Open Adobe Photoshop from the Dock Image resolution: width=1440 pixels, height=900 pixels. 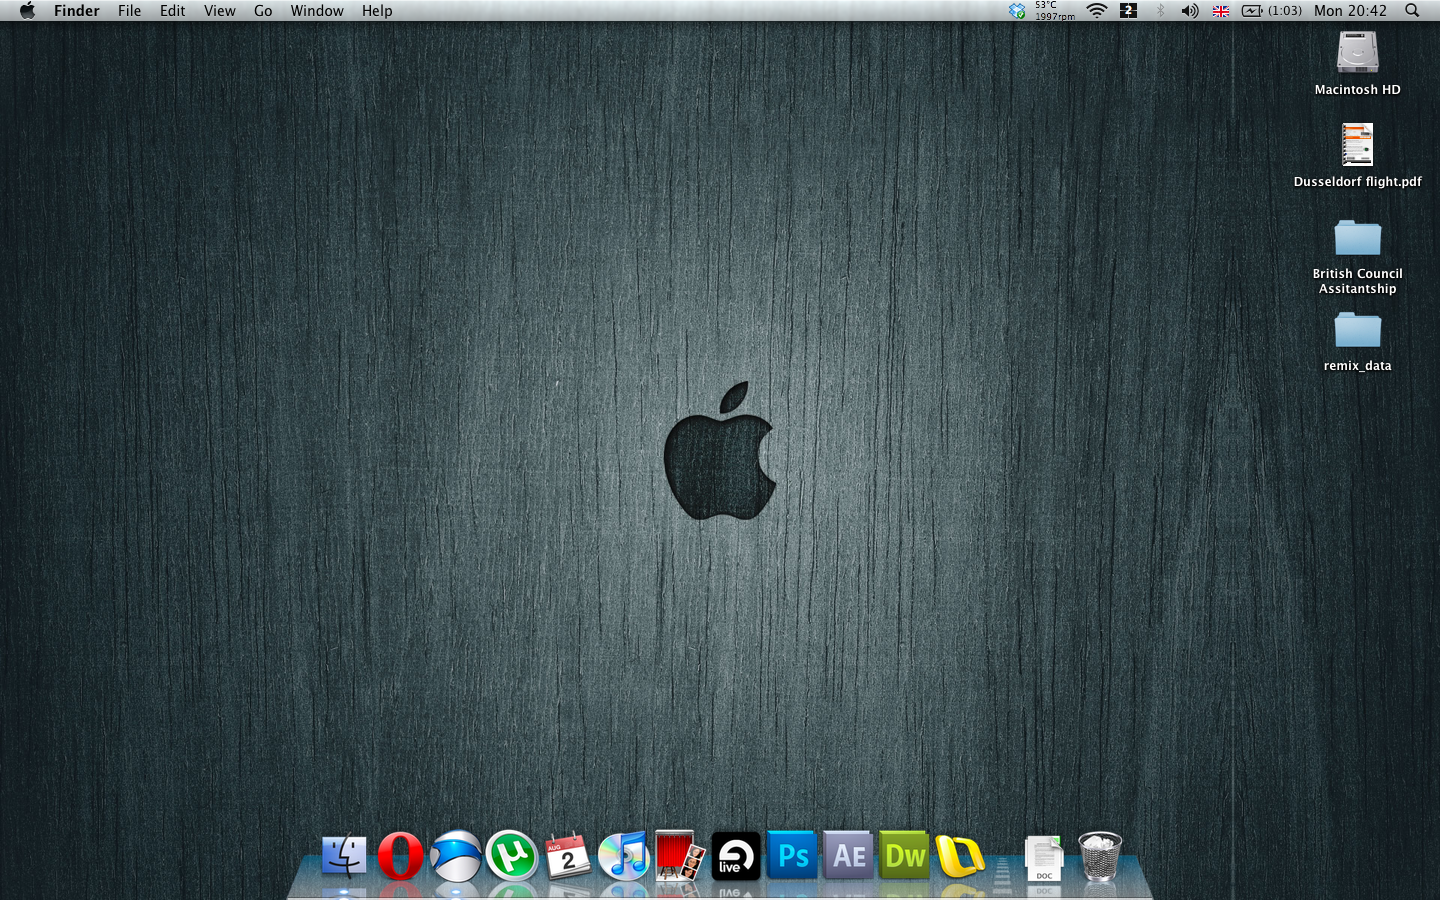pos(792,856)
